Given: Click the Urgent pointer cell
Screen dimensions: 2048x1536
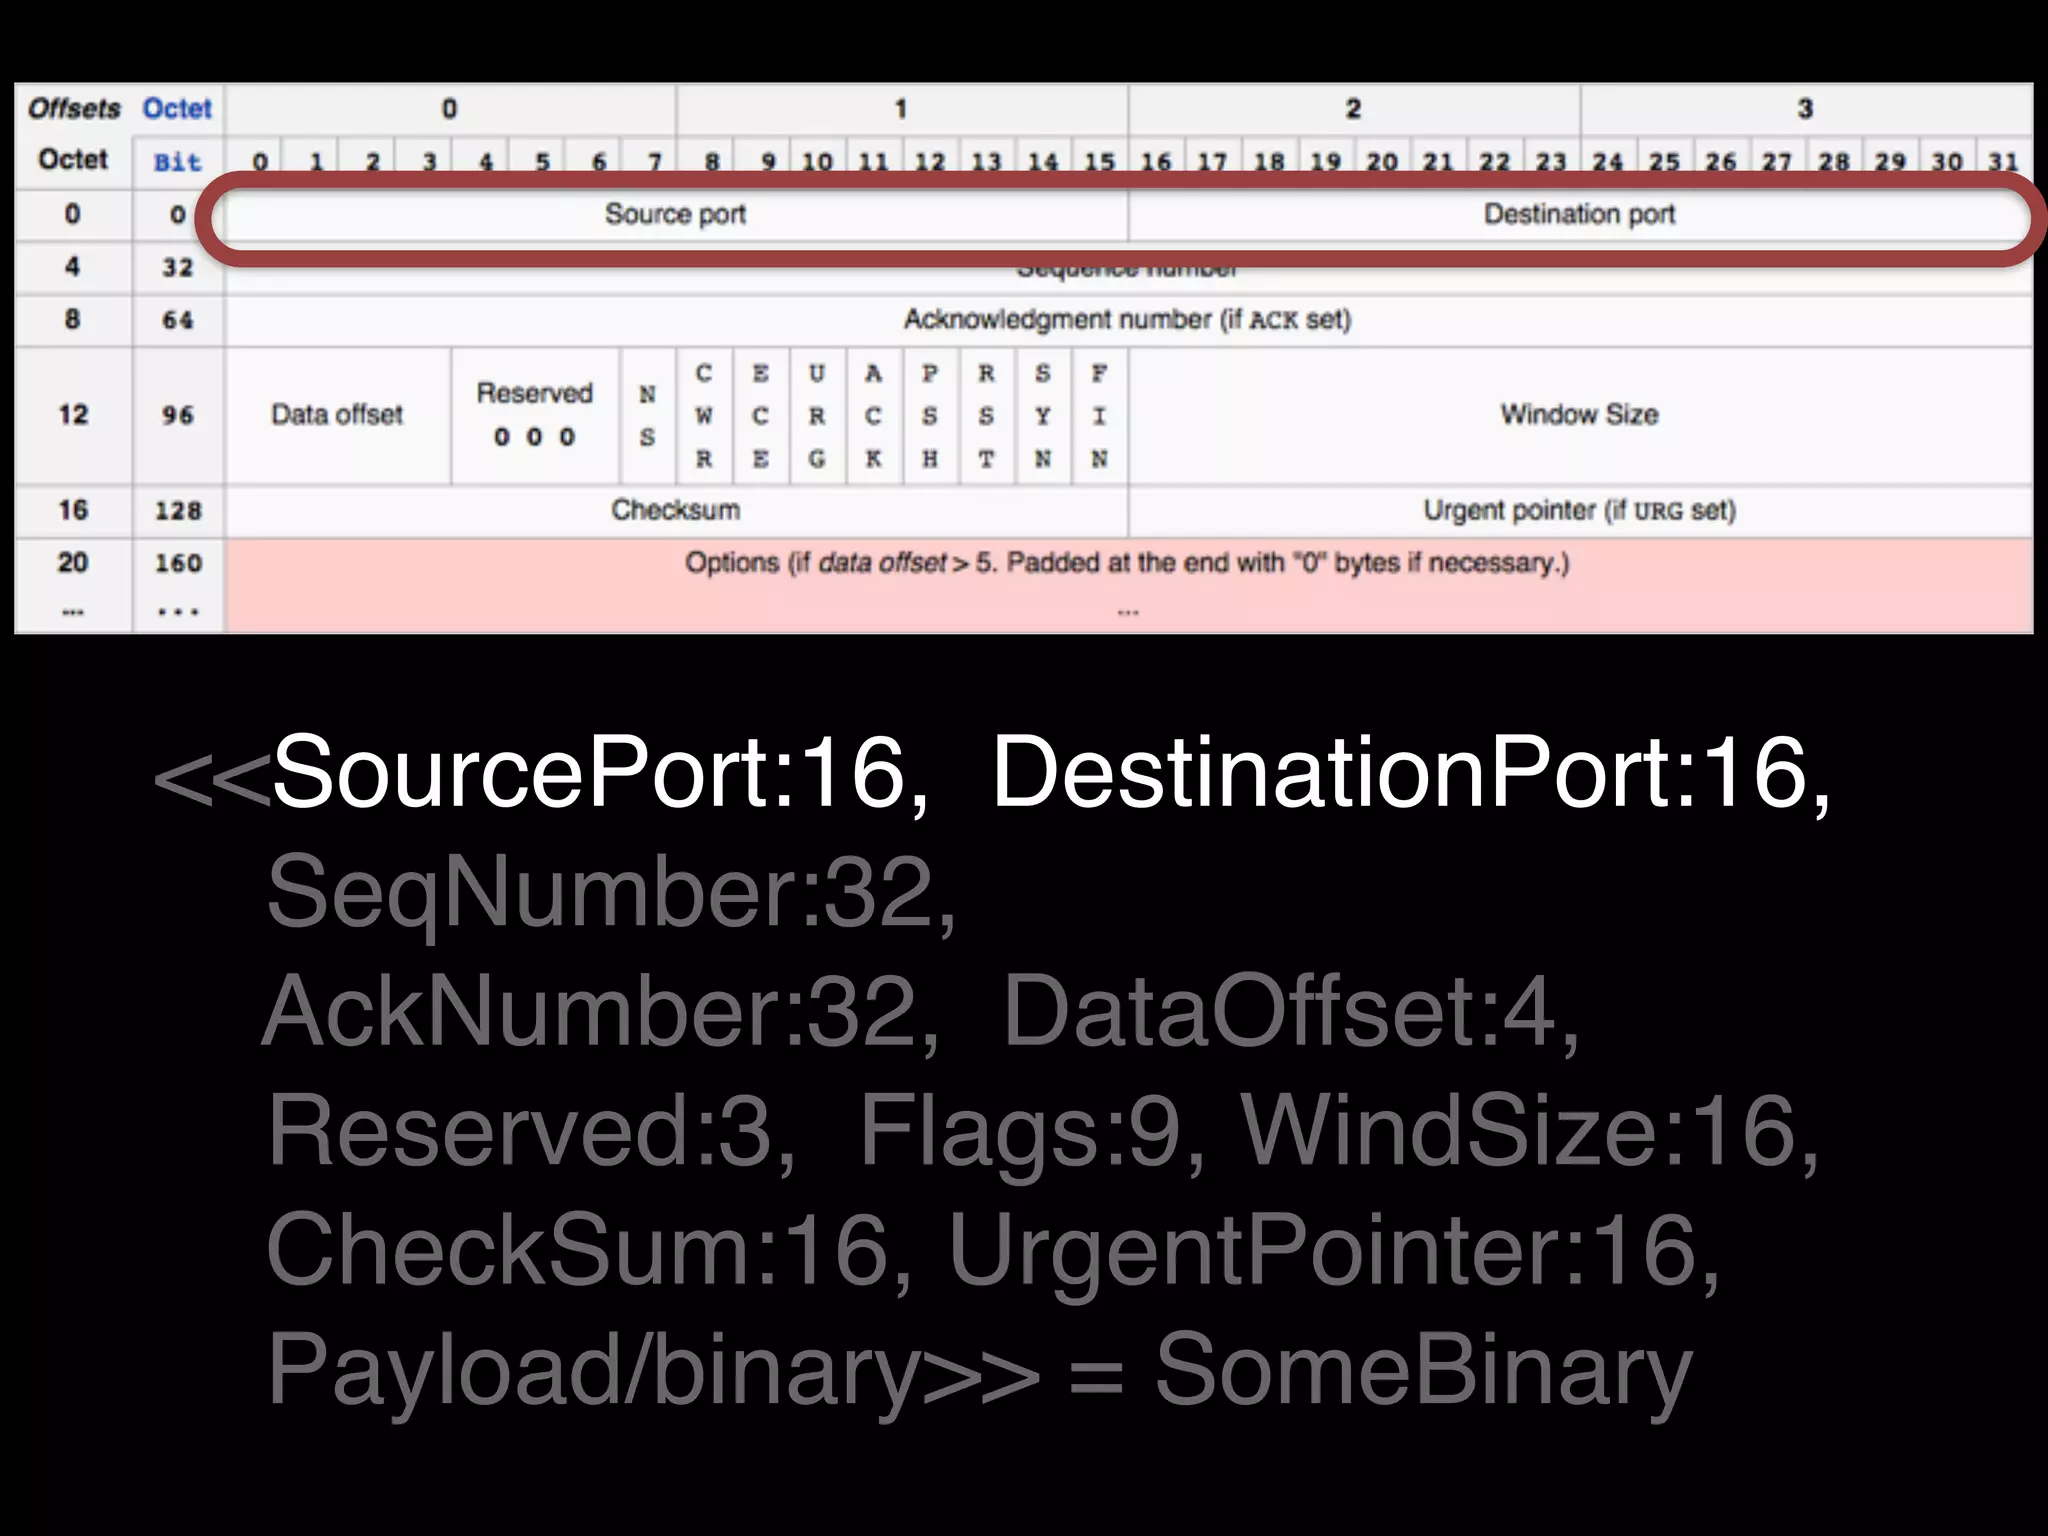Looking at the screenshot, I should coord(1580,511).
